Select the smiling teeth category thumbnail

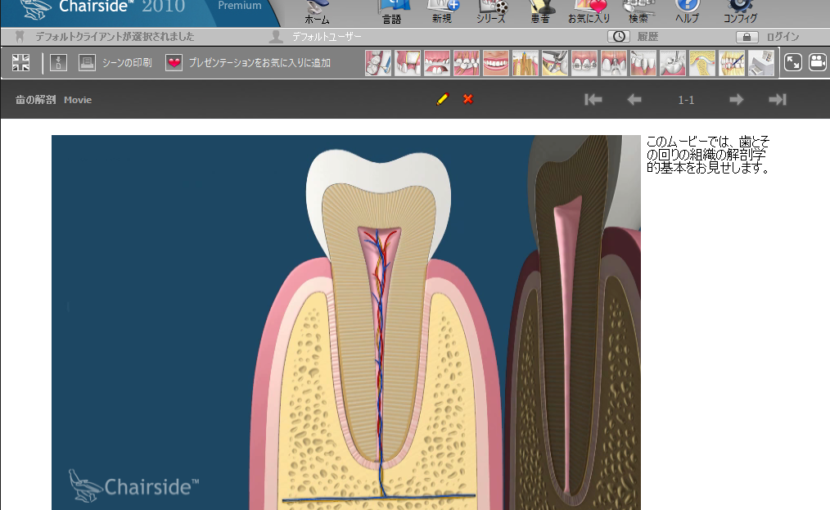click(496, 63)
